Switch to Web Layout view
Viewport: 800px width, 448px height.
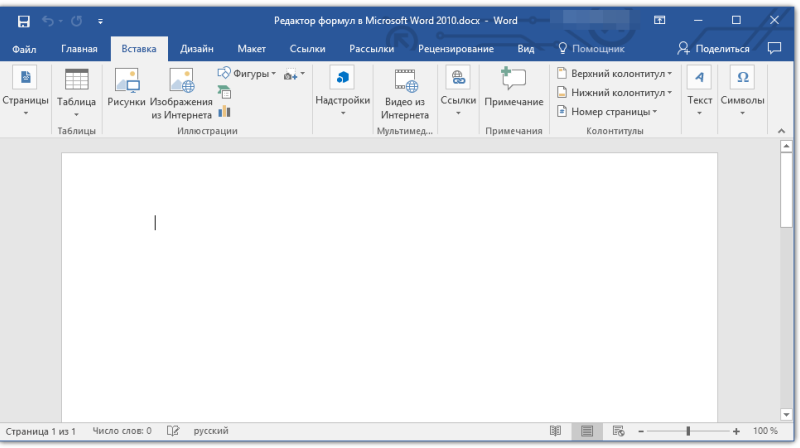click(x=618, y=431)
